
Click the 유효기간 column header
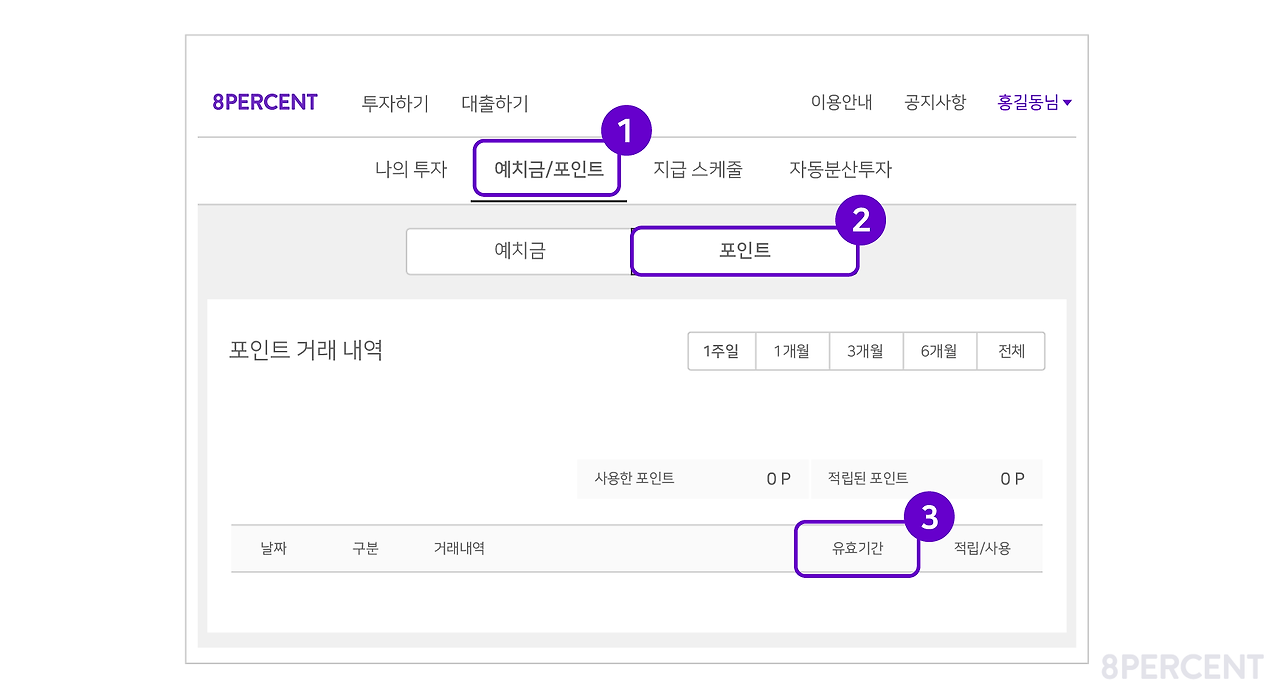click(x=857, y=548)
